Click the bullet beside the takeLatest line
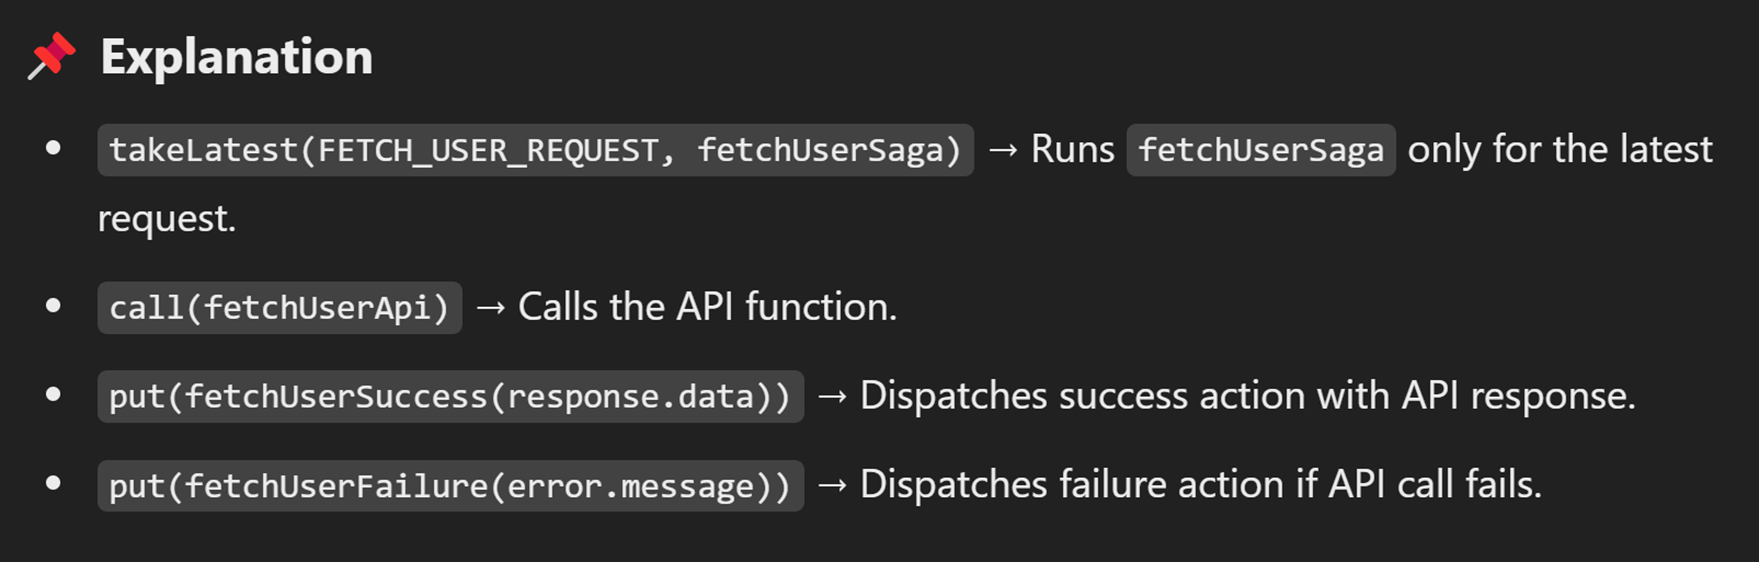 [x=54, y=149]
